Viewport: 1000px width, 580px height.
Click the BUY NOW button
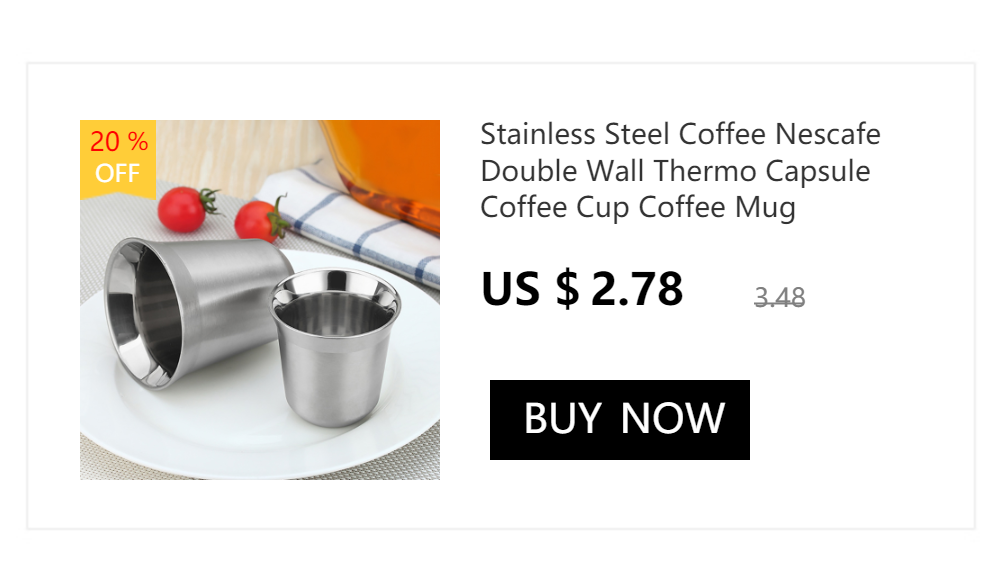click(x=619, y=420)
